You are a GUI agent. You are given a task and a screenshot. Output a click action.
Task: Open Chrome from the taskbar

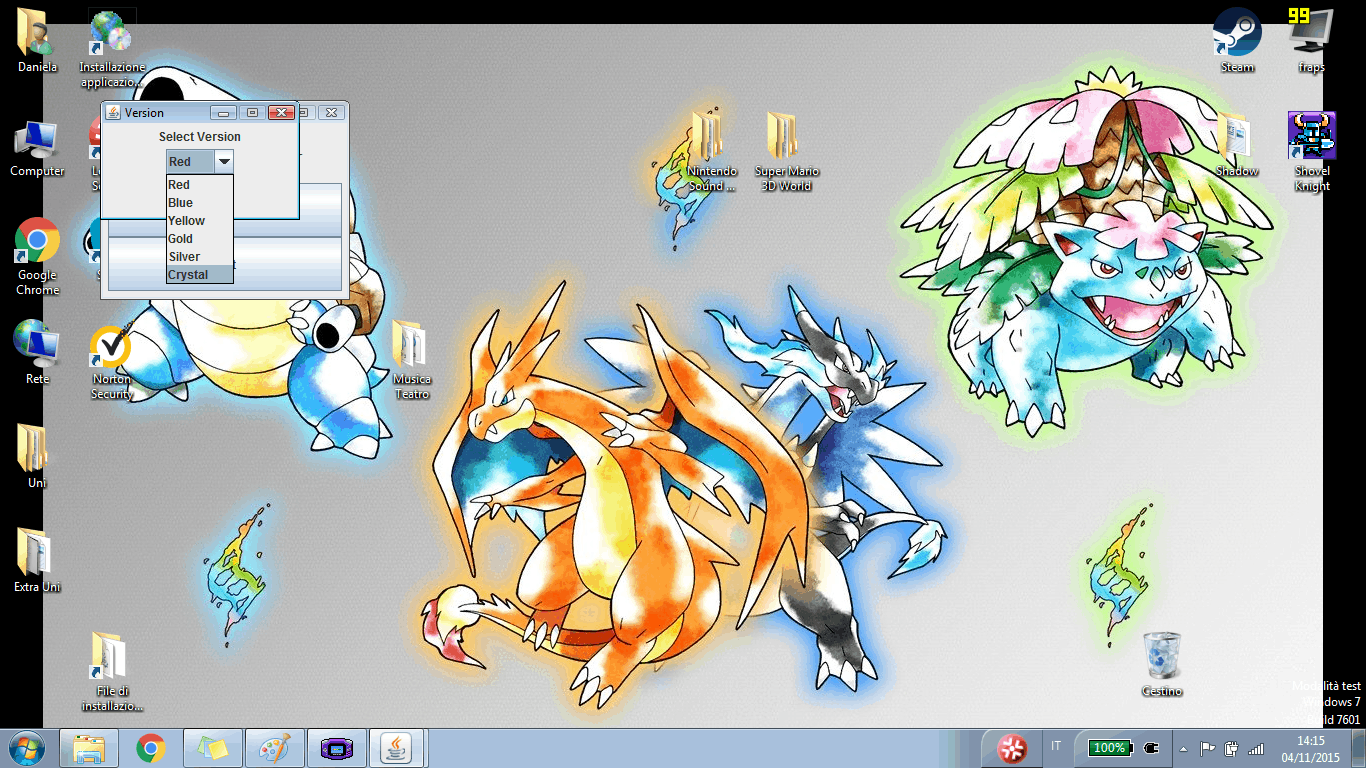151,748
